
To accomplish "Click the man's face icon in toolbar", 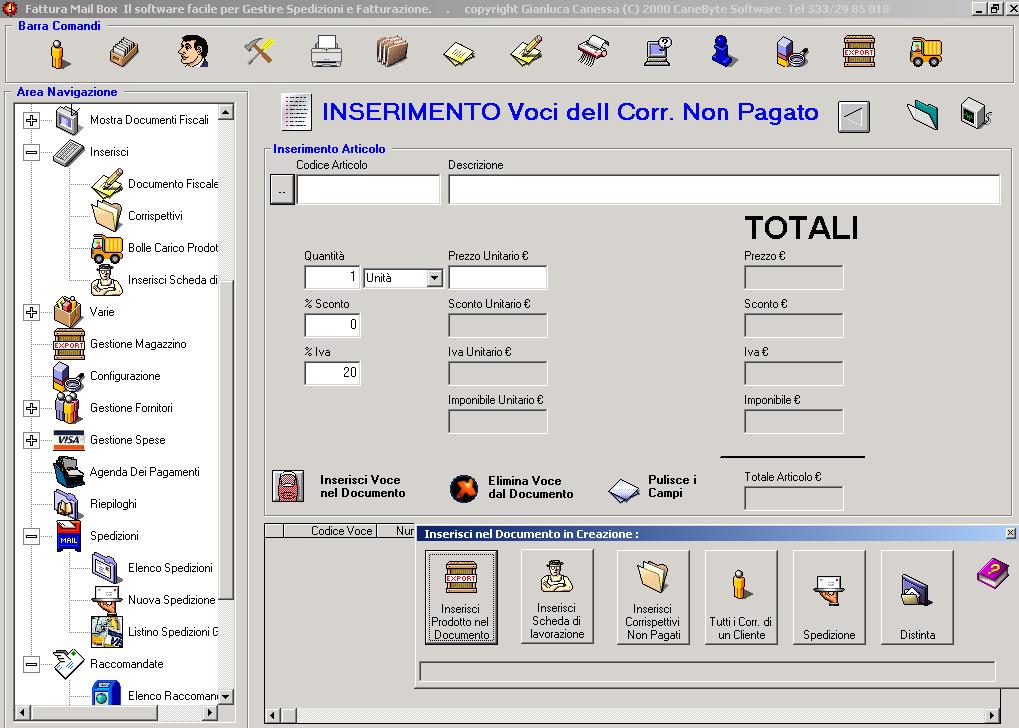I will 192,51.
